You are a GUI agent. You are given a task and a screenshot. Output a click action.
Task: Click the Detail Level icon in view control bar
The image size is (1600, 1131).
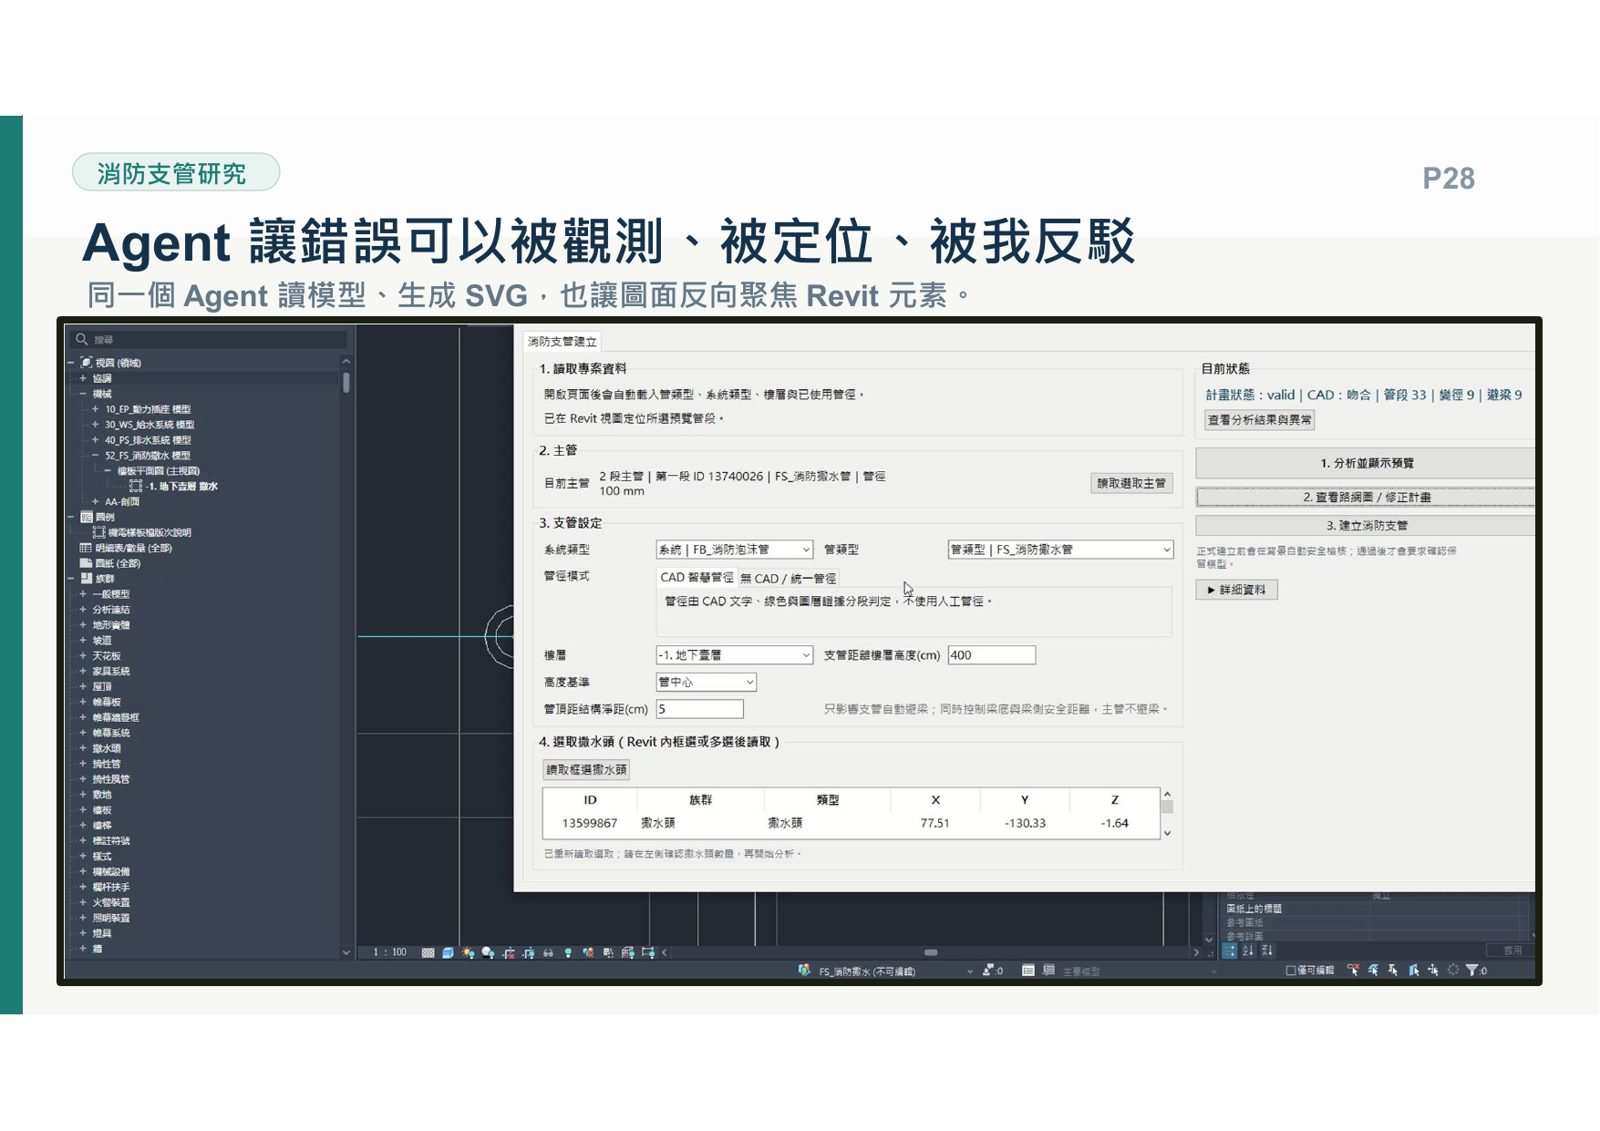[x=428, y=952]
